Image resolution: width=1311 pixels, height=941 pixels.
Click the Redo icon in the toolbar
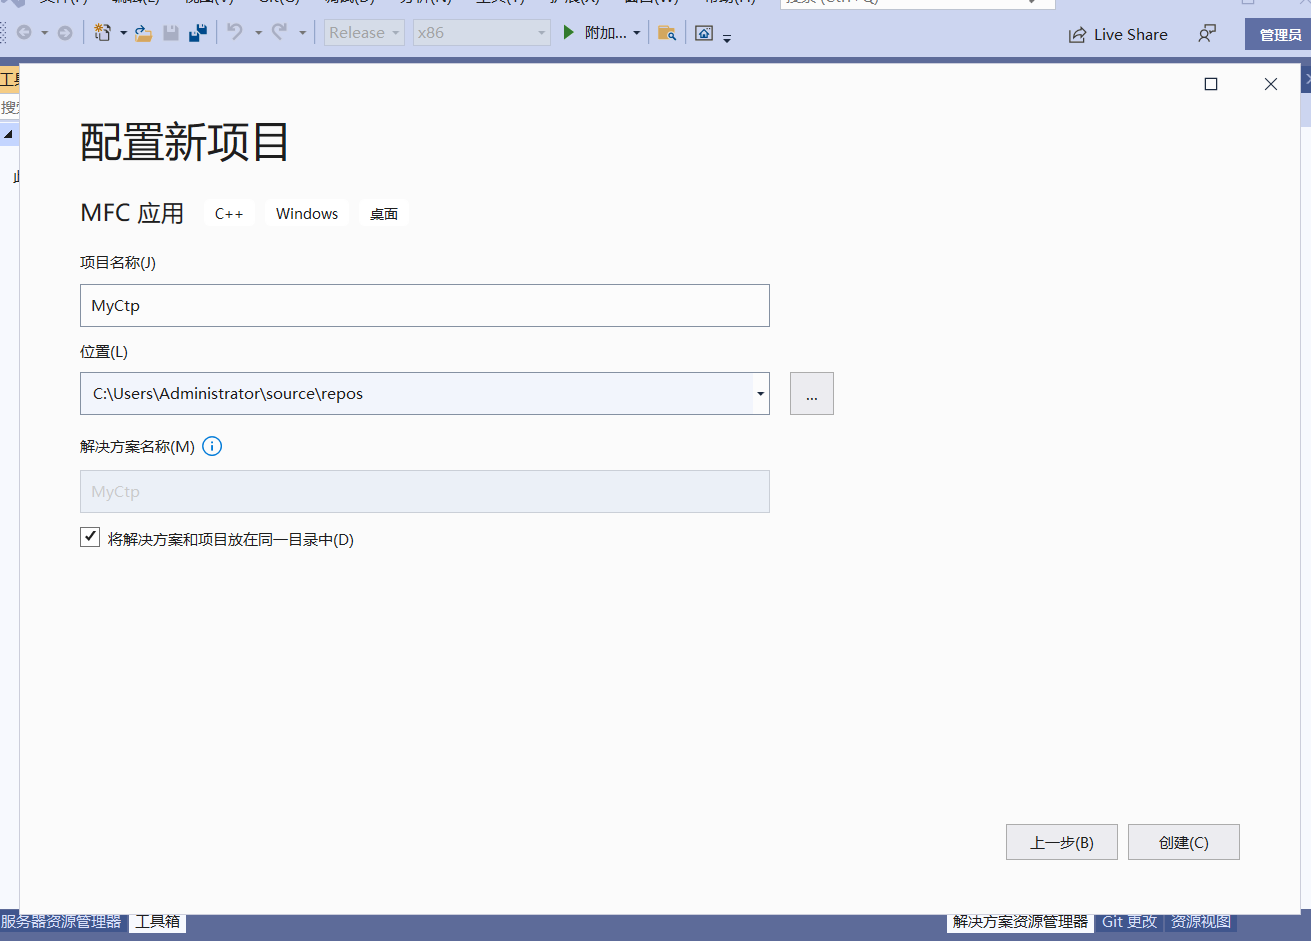click(281, 33)
